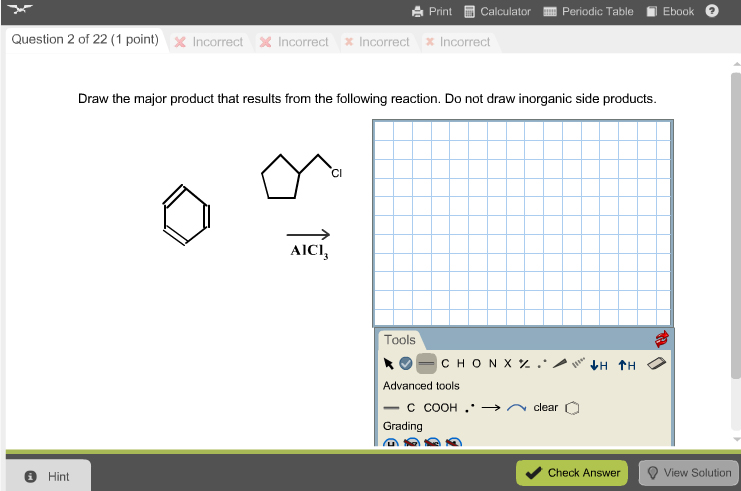Select the advanced C carbon tool
This screenshot has width=741, height=491.
click(x=411, y=408)
